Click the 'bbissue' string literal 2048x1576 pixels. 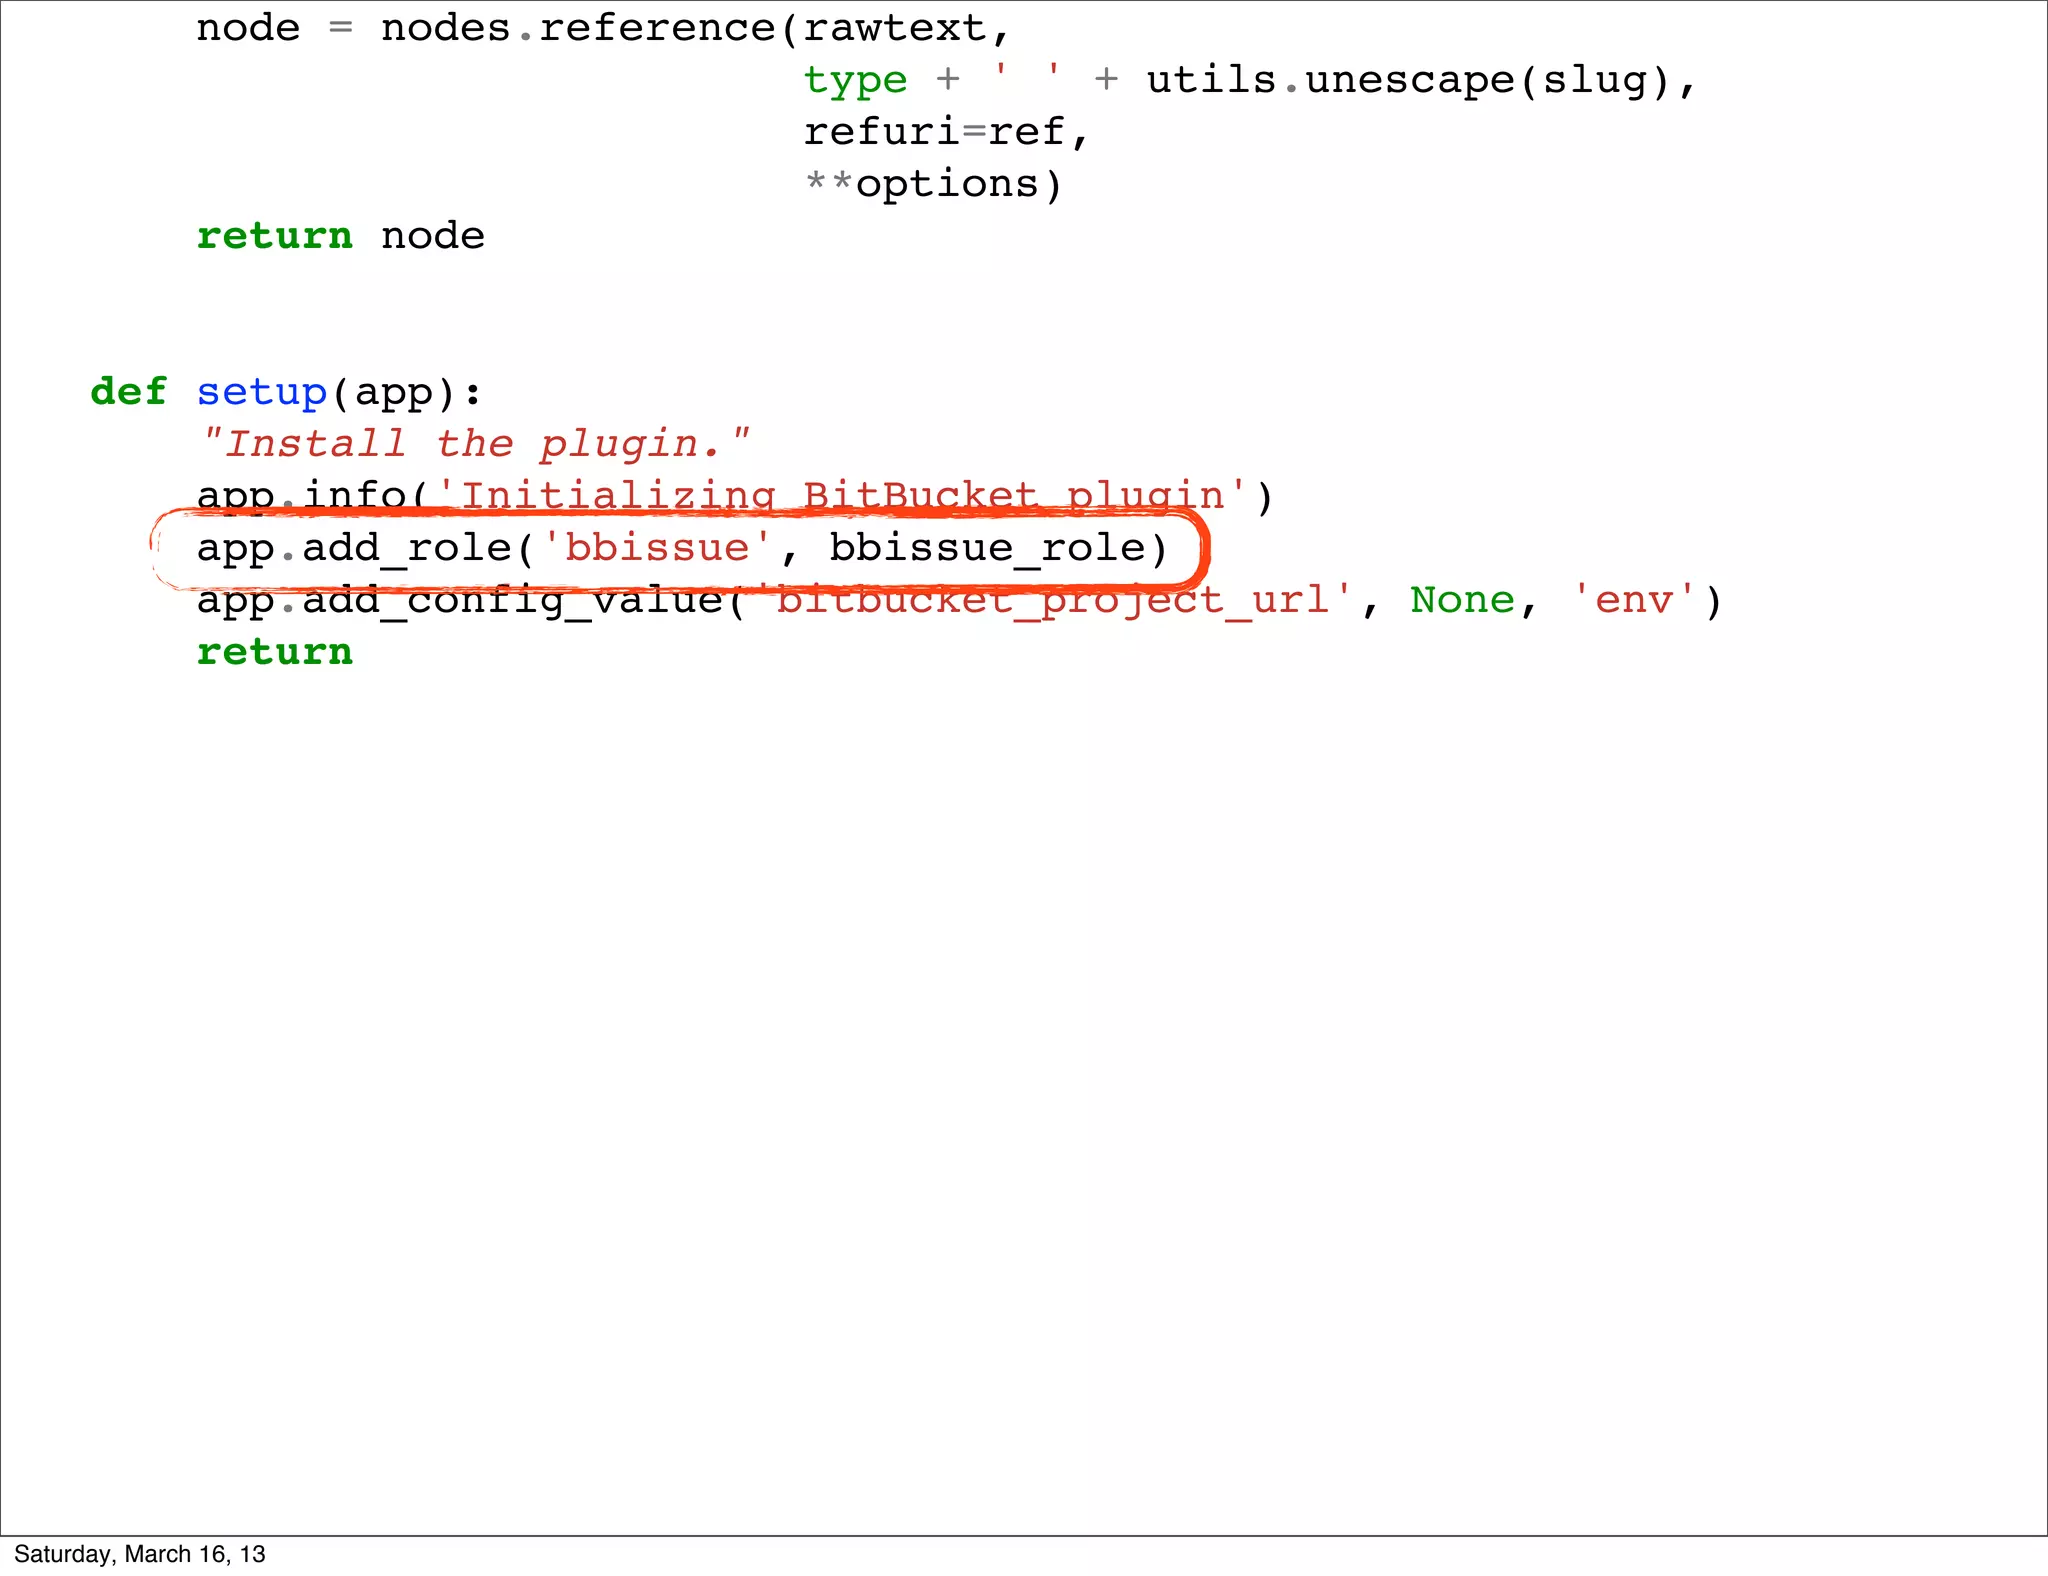657,547
